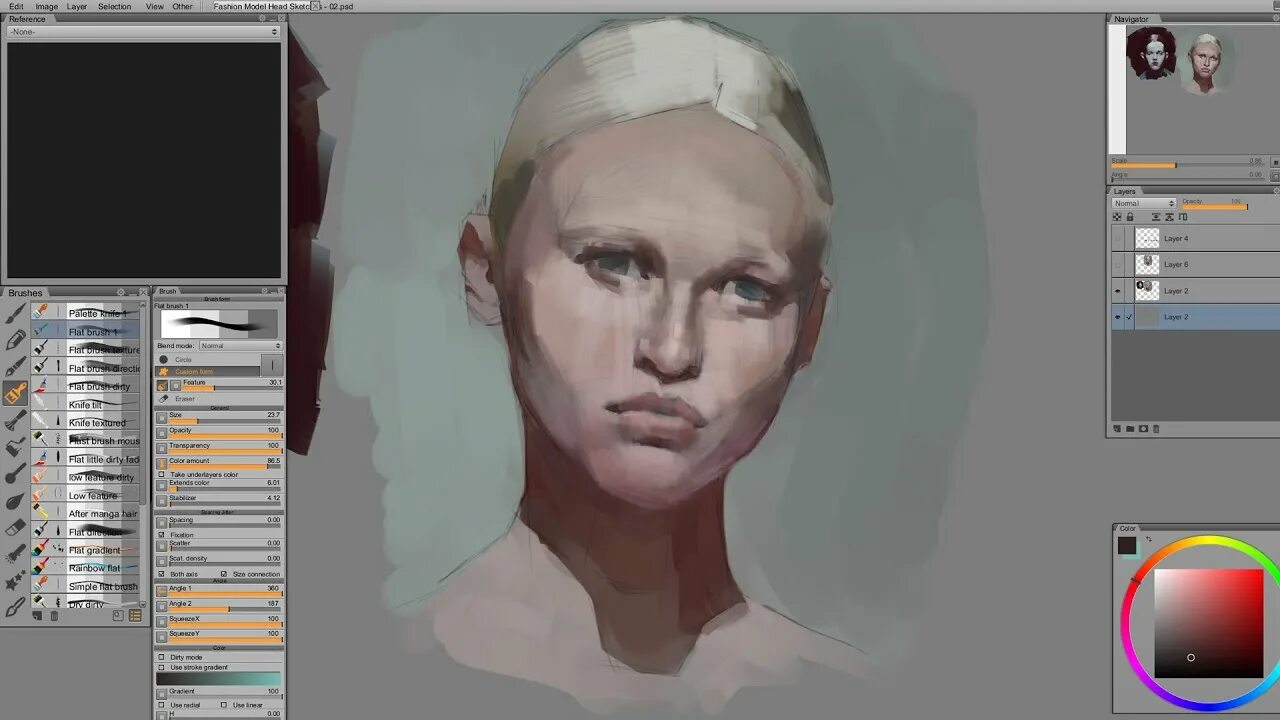Screen dimensions: 1280x720
Task: Select the Circle brush form
Action: point(206,359)
